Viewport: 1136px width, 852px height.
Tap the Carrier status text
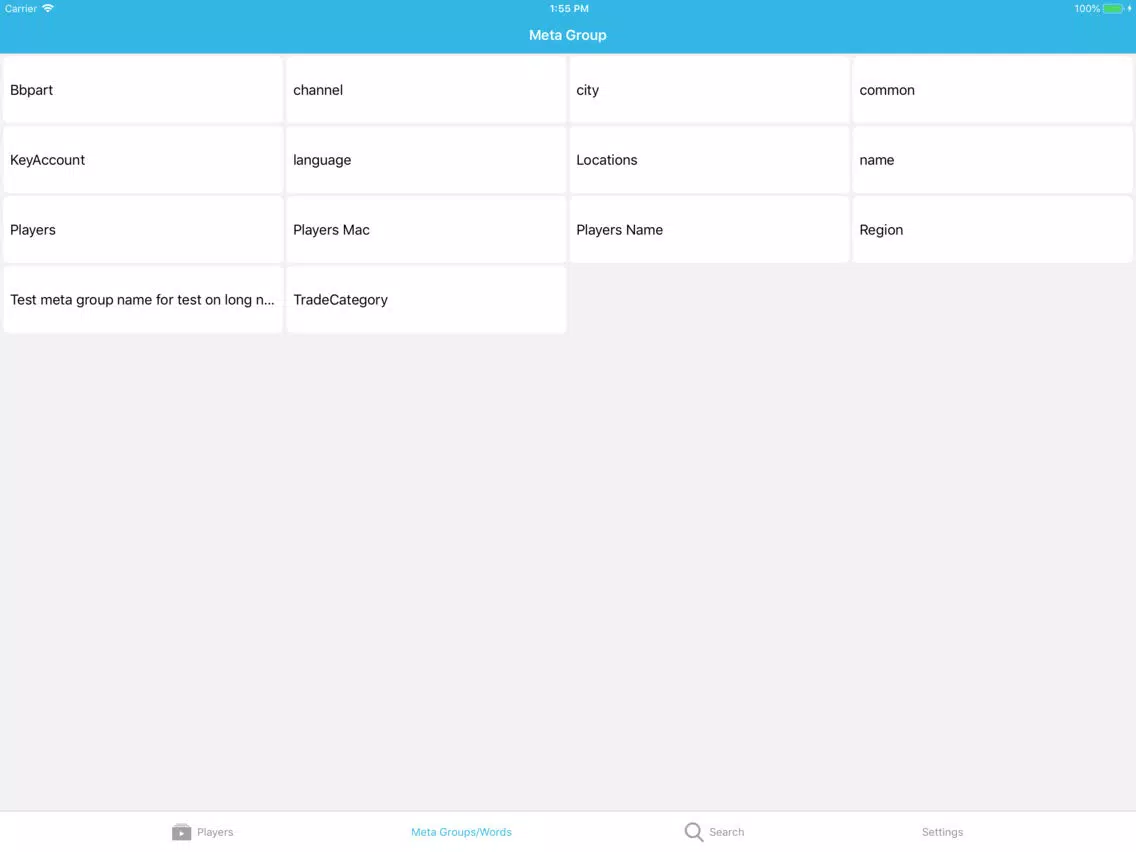pos(21,9)
